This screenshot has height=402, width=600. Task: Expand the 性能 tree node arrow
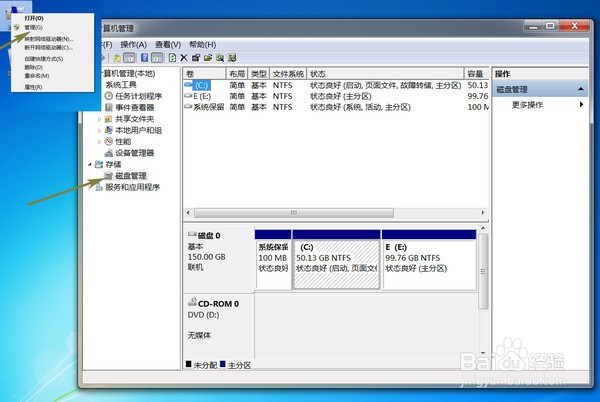[99, 142]
